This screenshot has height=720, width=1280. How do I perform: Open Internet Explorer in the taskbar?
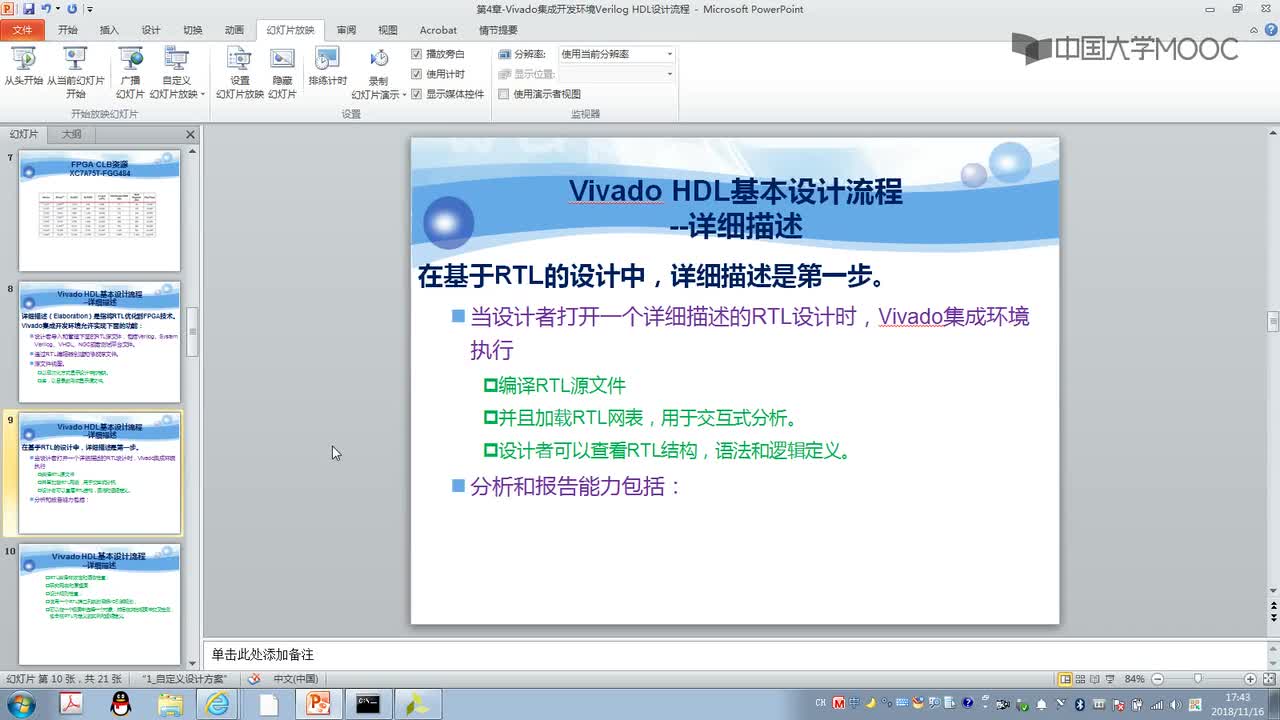(218, 704)
